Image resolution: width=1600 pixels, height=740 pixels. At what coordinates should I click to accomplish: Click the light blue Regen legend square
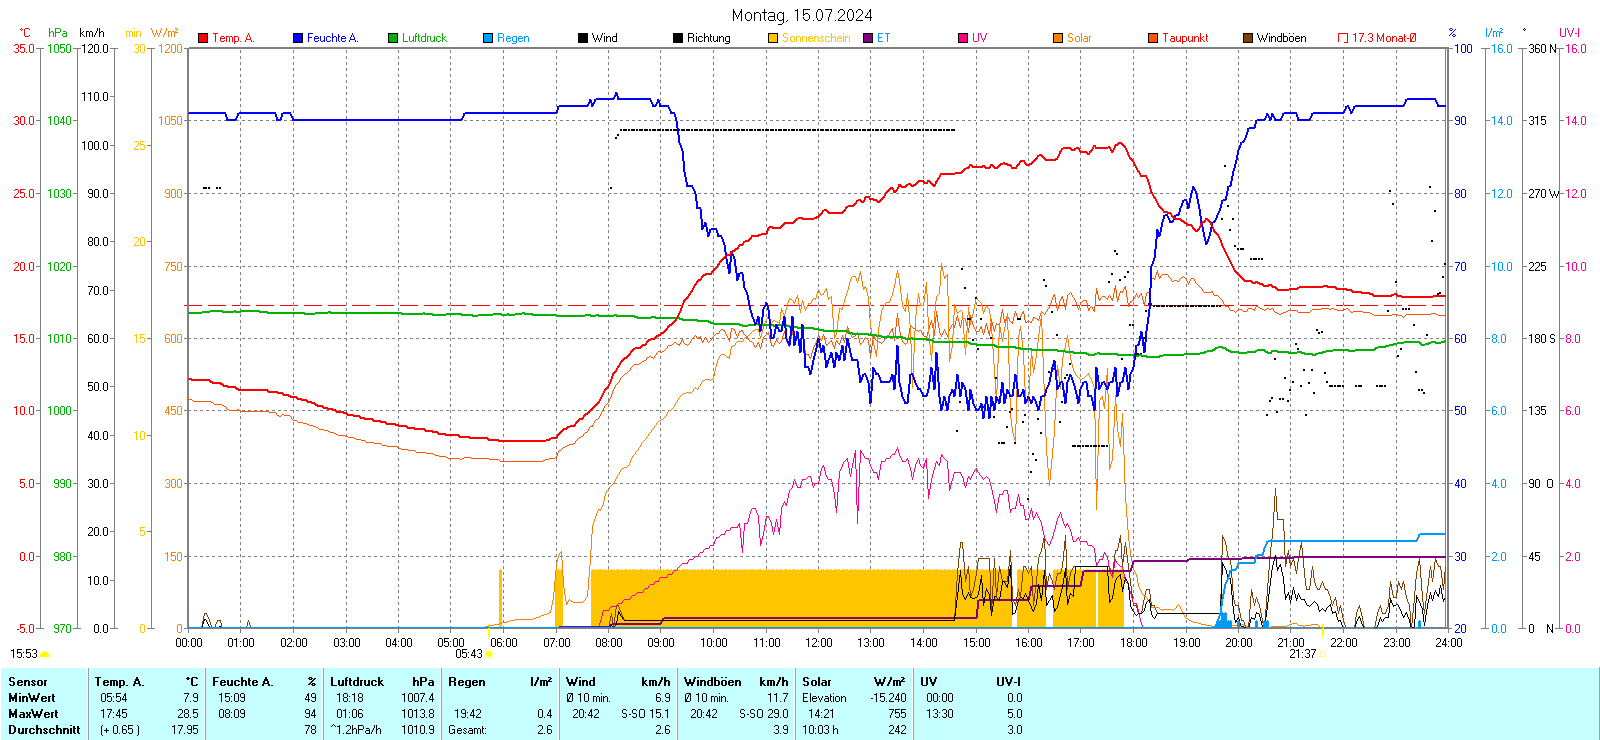(x=488, y=38)
